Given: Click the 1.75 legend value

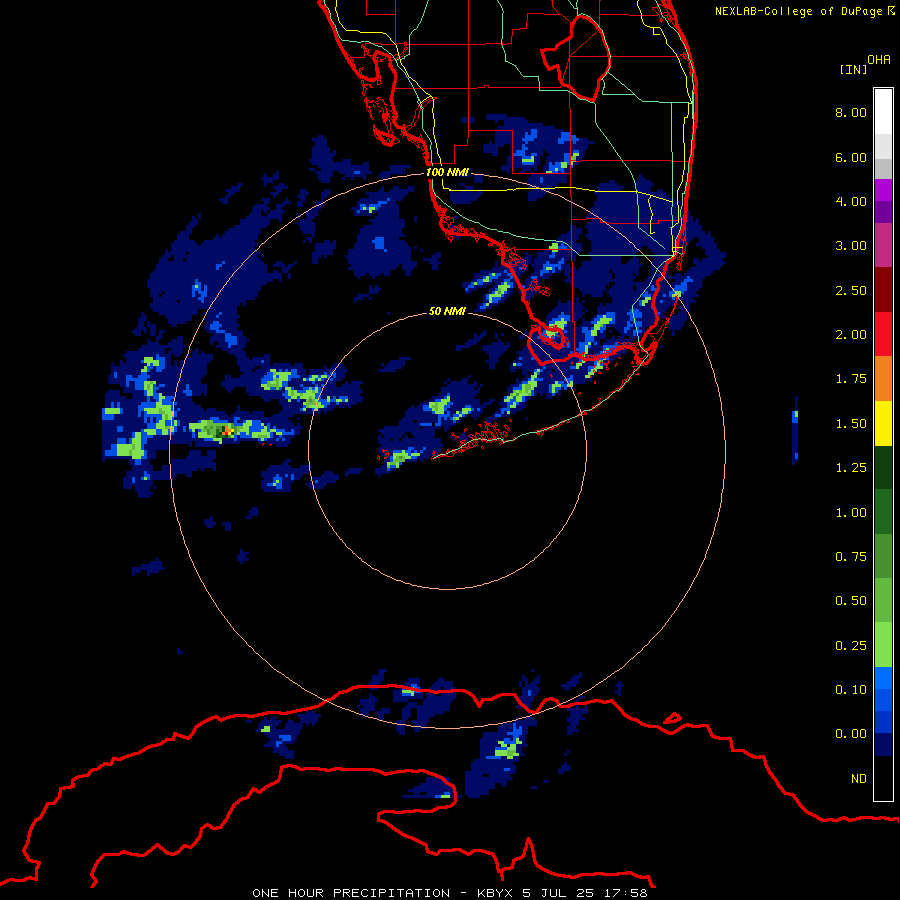Looking at the screenshot, I should (x=851, y=379).
